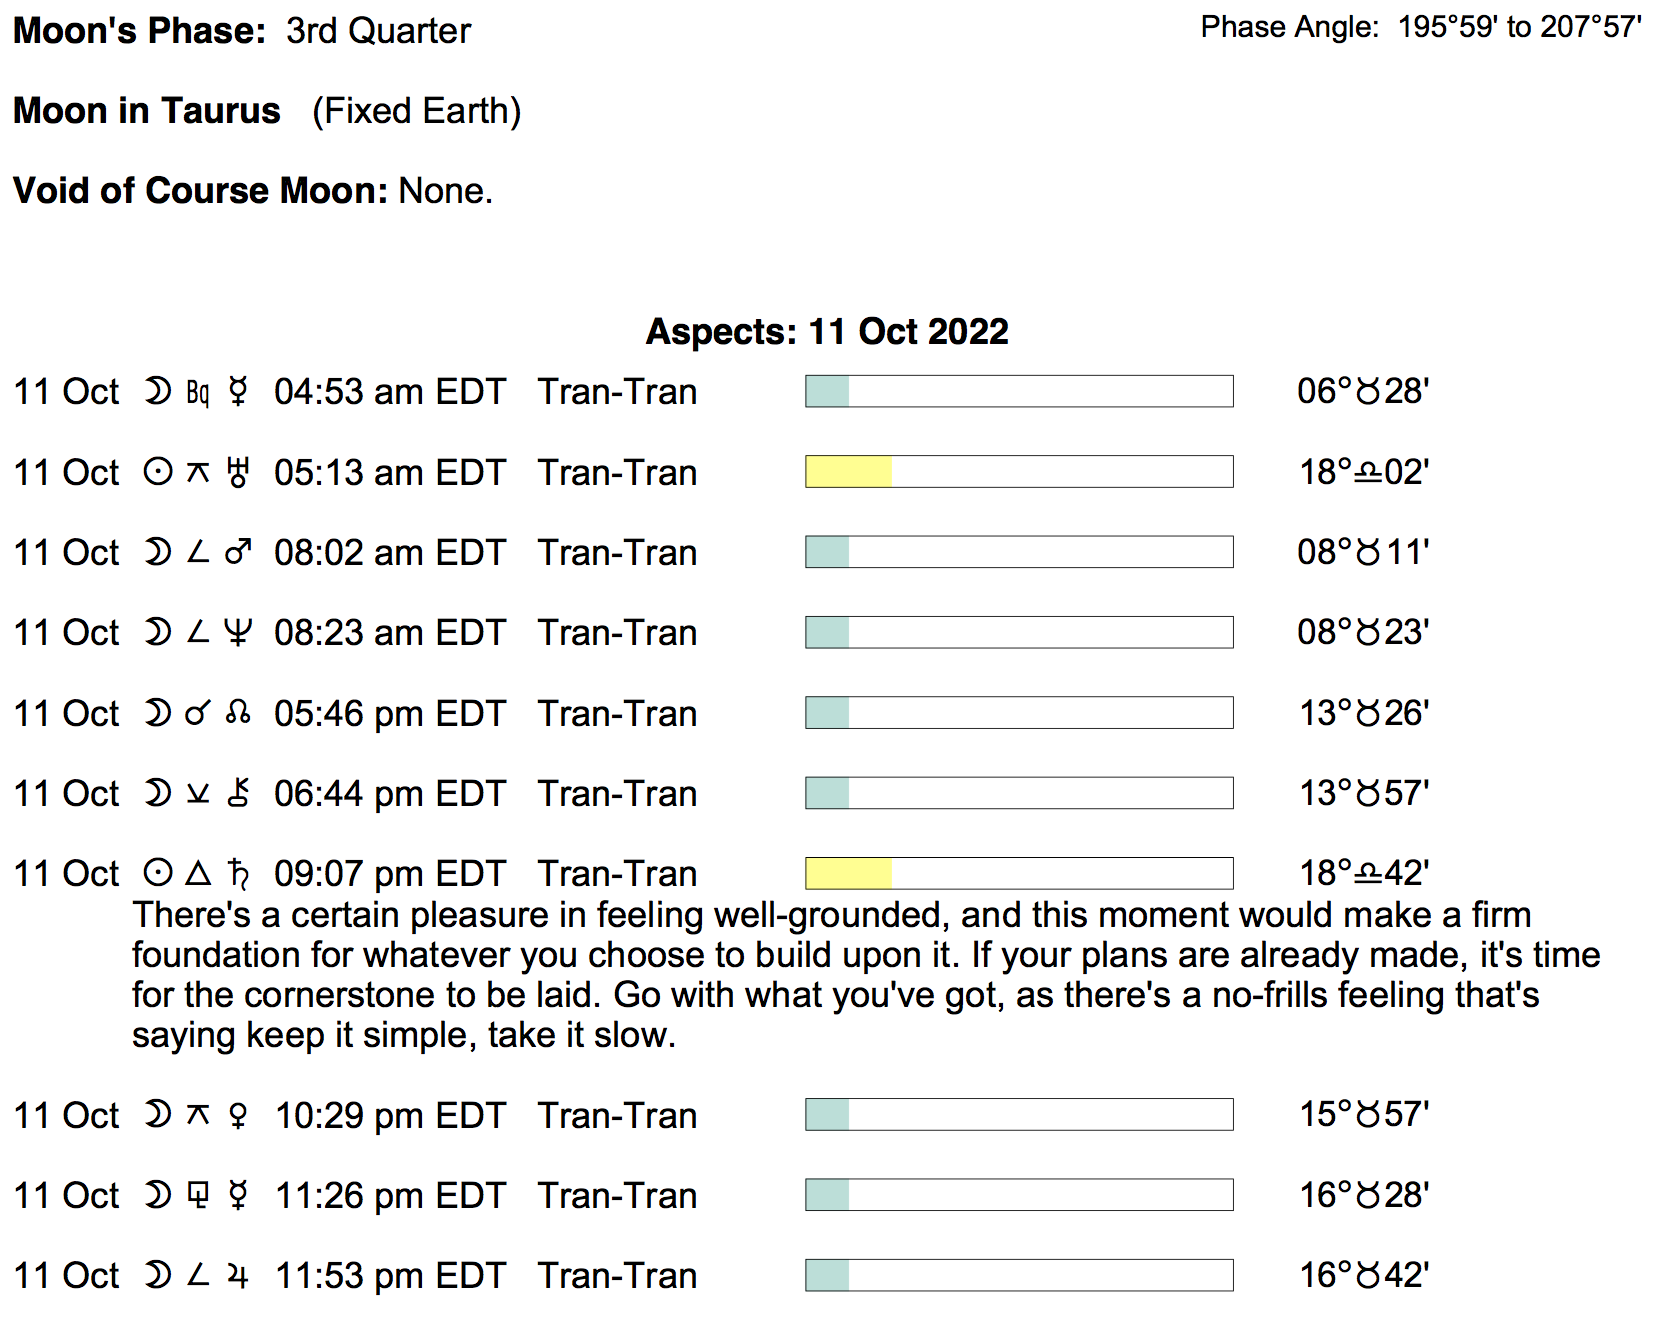This screenshot has width=1666, height=1324.
Task: Select the North Node glyph at 05:46 pm
Action: pyautogui.click(x=238, y=713)
